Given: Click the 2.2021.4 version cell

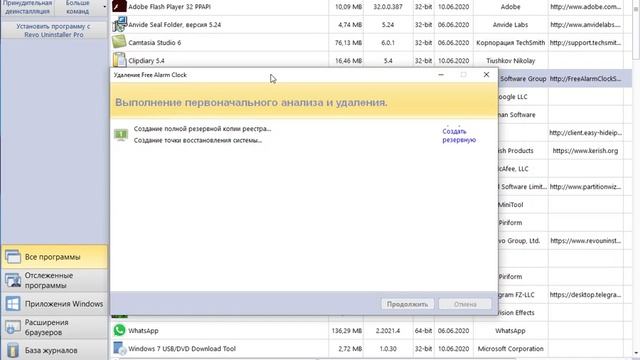Looking at the screenshot, I should pyautogui.click(x=388, y=331).
